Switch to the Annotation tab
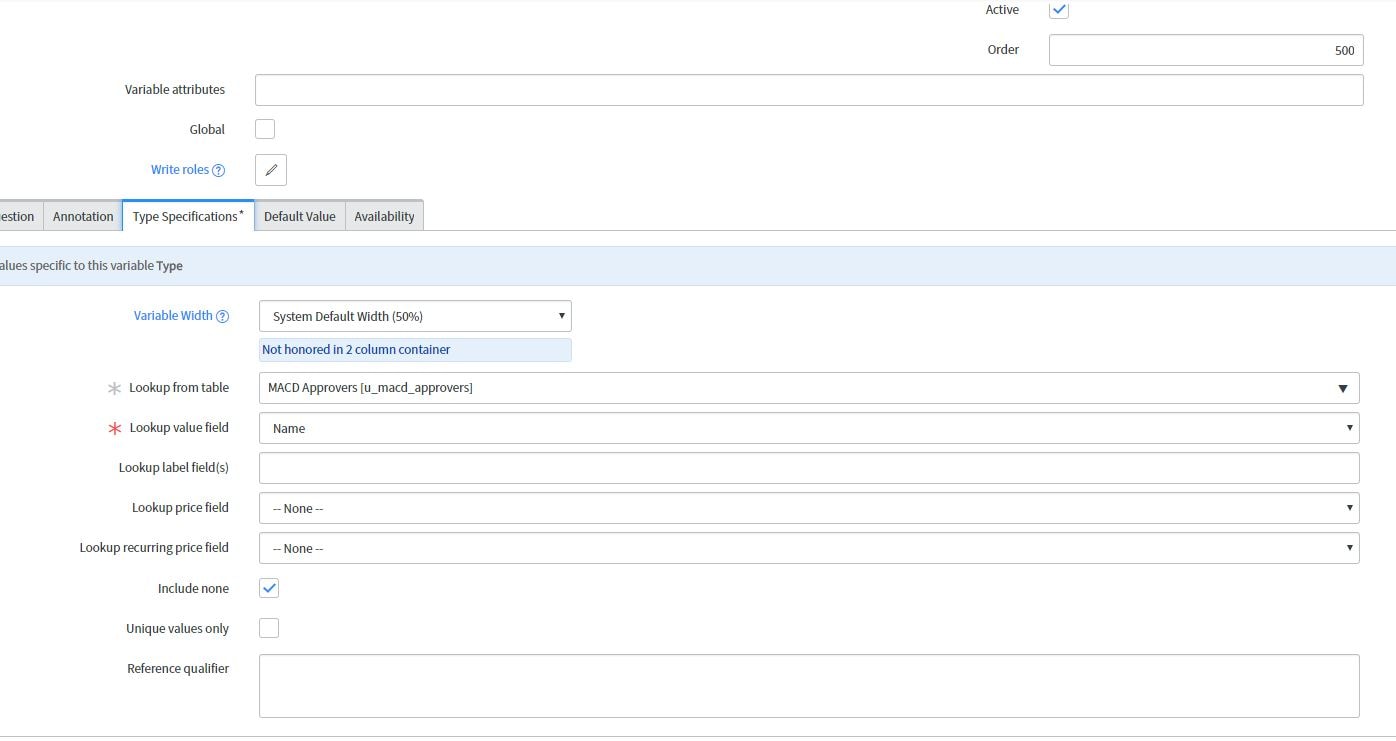This screenshot has width=1396, height=741. [x=83, y=216]
